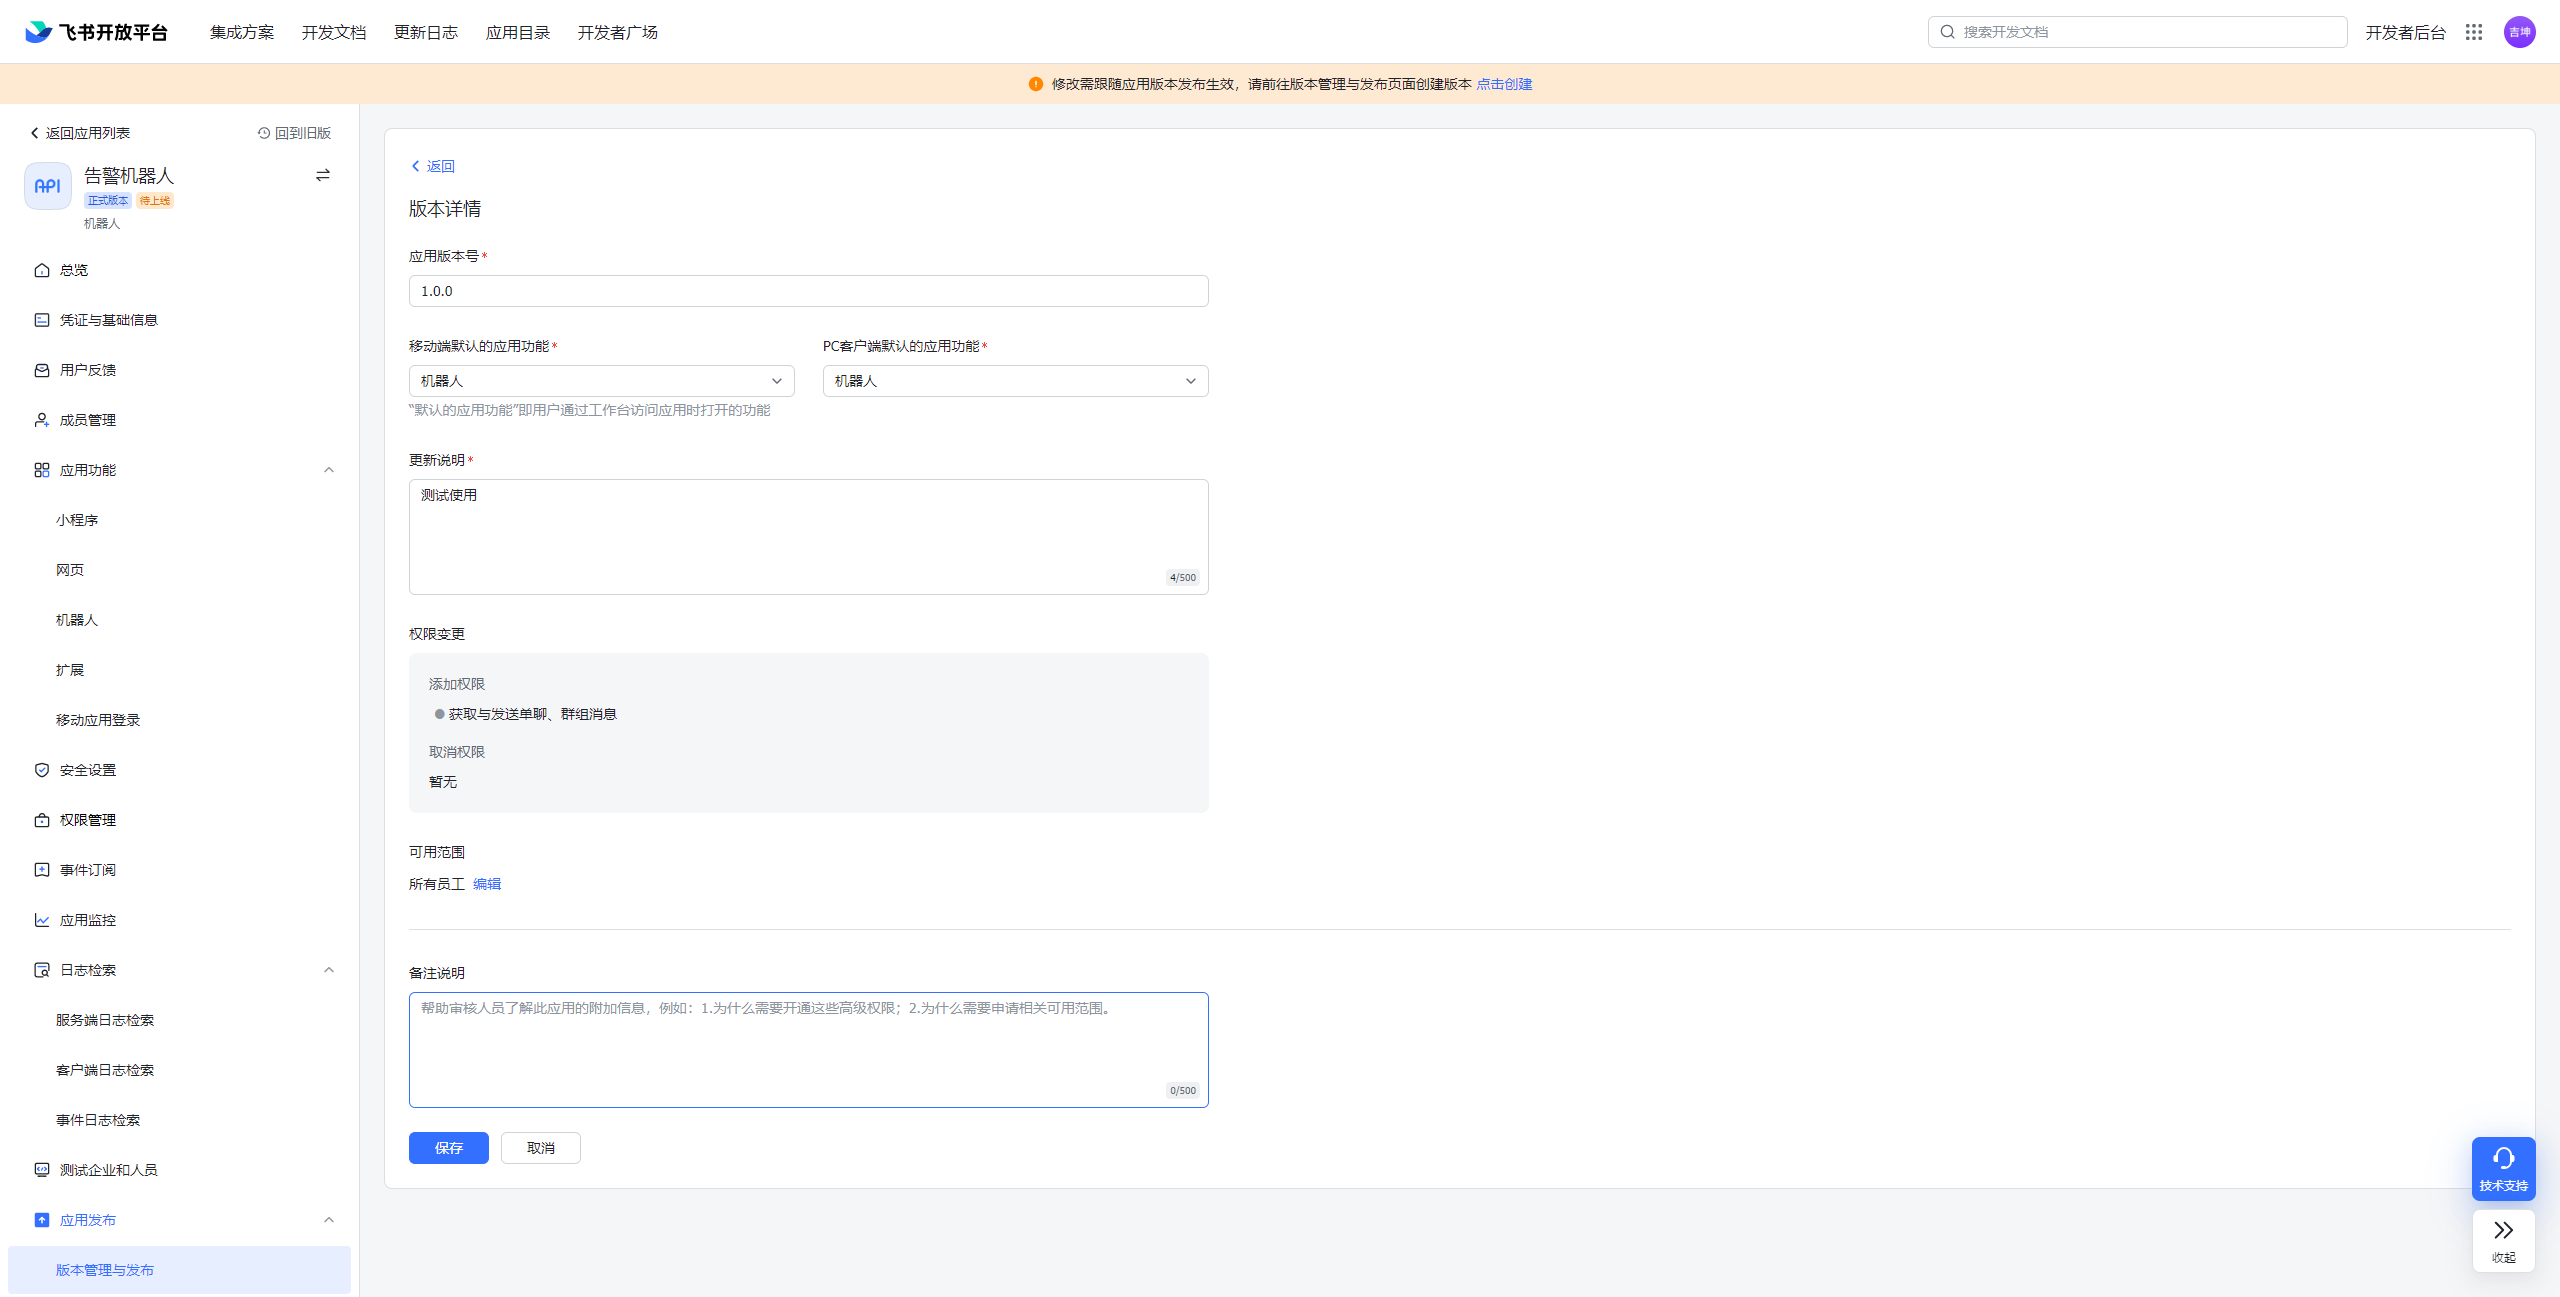The image size is (2560, 1297).
Task: Open the app grid icon in header
Action: (x=2474, y=32)
